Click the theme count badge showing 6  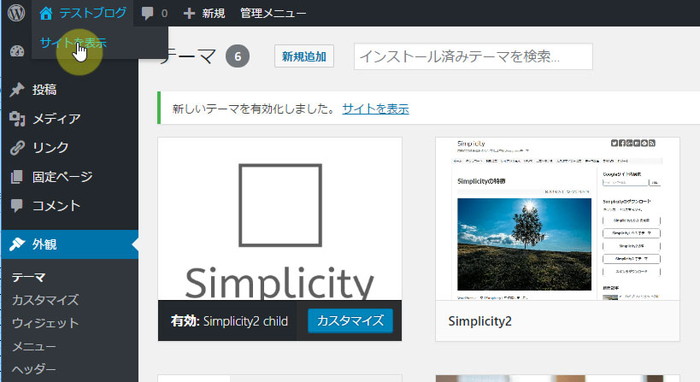pos(238,56)
